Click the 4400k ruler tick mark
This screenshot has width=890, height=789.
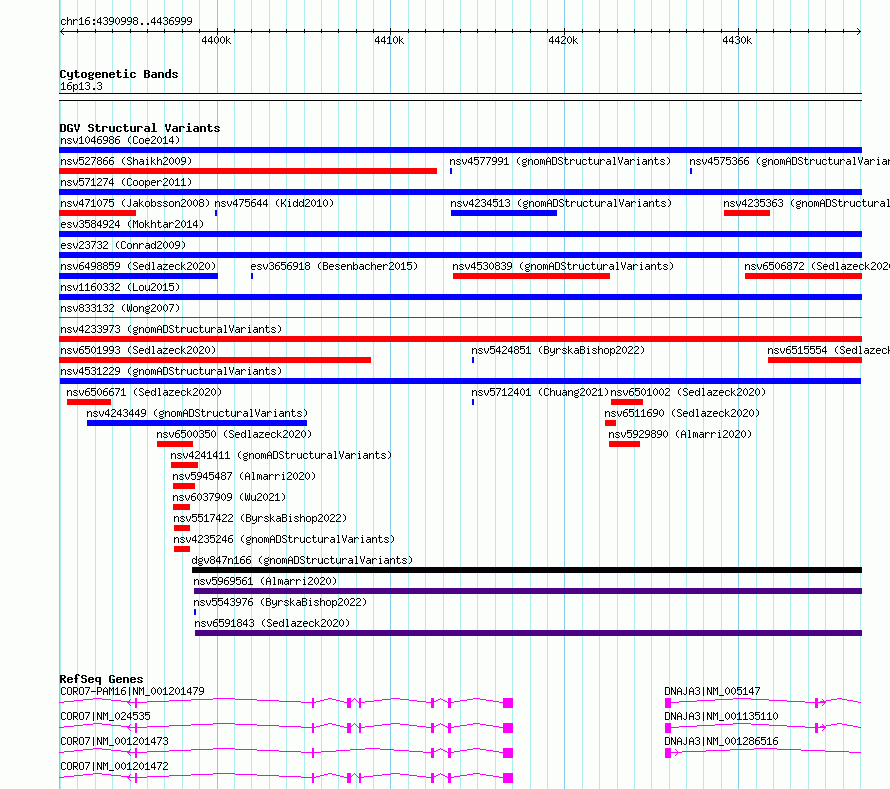click(x=216, y=40)
